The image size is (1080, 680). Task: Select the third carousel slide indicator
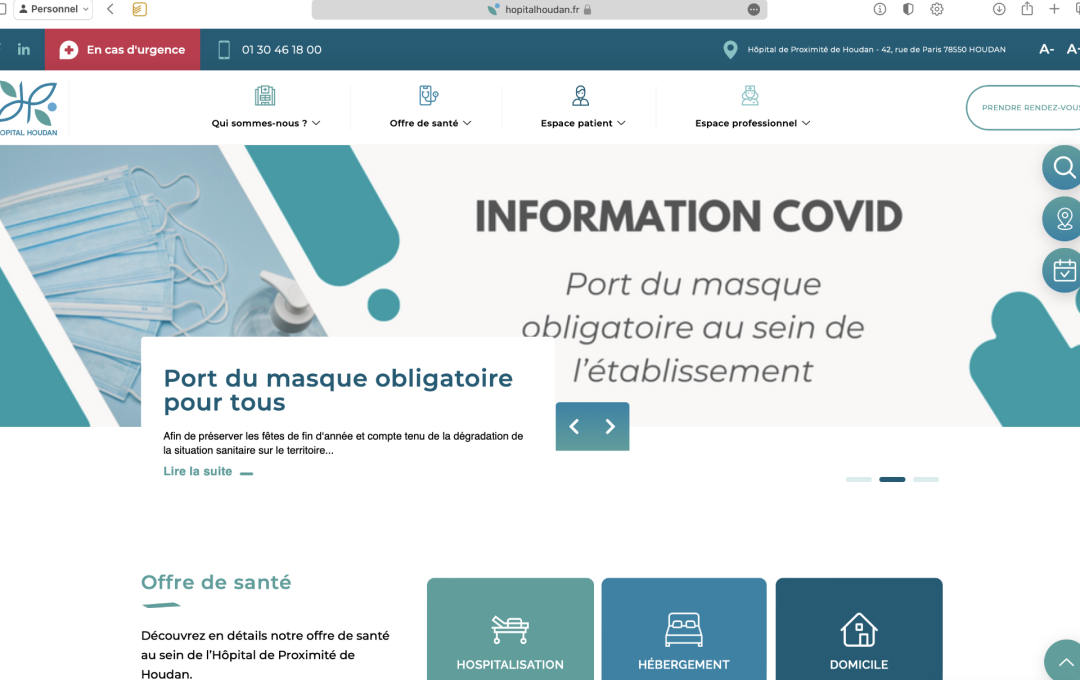[x=926, y=480]
